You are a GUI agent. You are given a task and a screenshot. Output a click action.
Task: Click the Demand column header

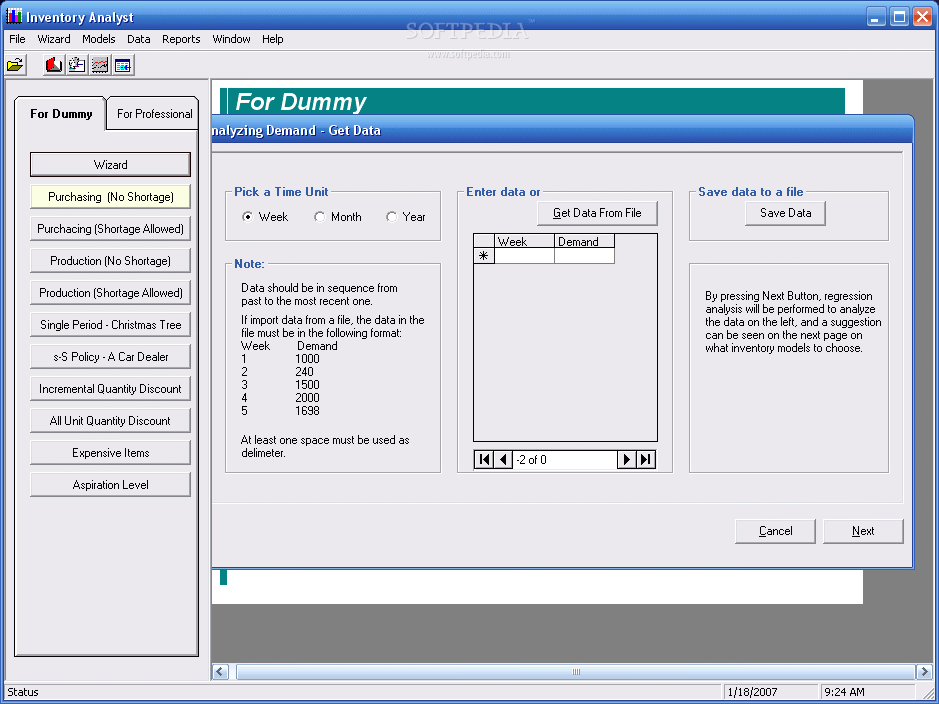(584, 241)
